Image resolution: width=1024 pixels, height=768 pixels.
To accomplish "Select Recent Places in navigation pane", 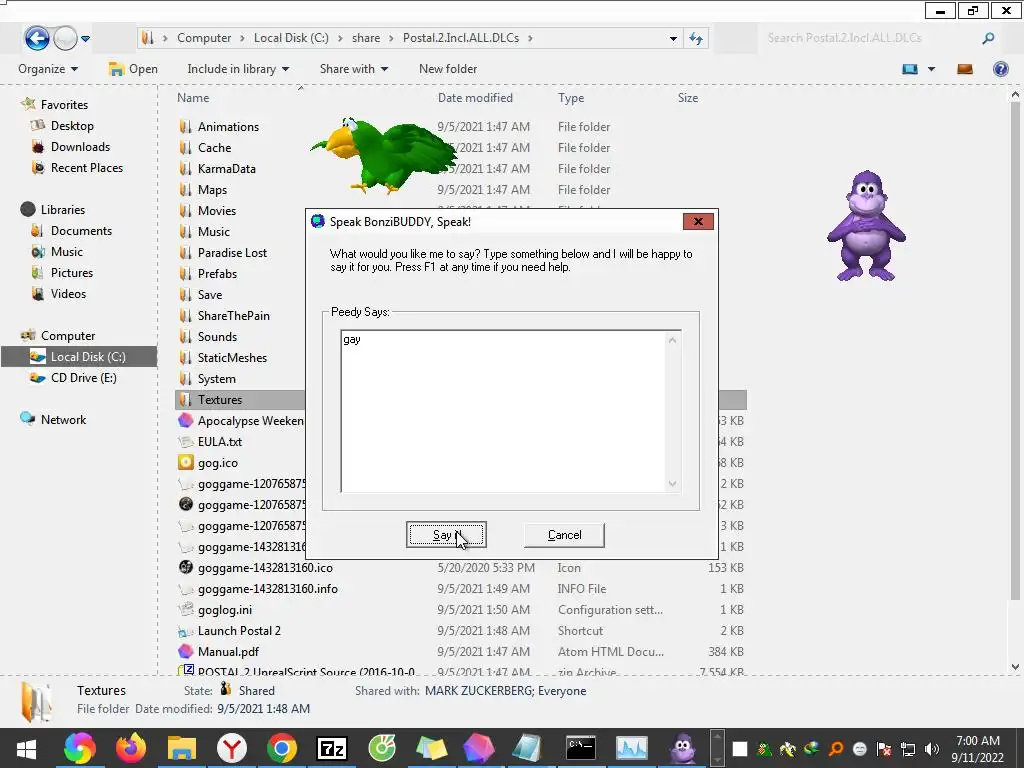I will point(87,168).
